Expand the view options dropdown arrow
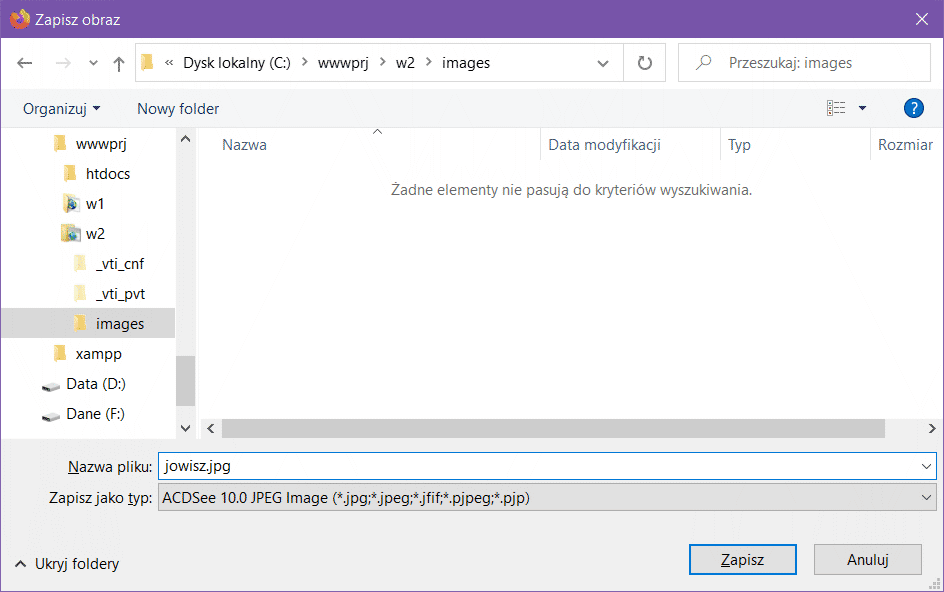This screenshot has width=944, height=592. coord(862,108)
